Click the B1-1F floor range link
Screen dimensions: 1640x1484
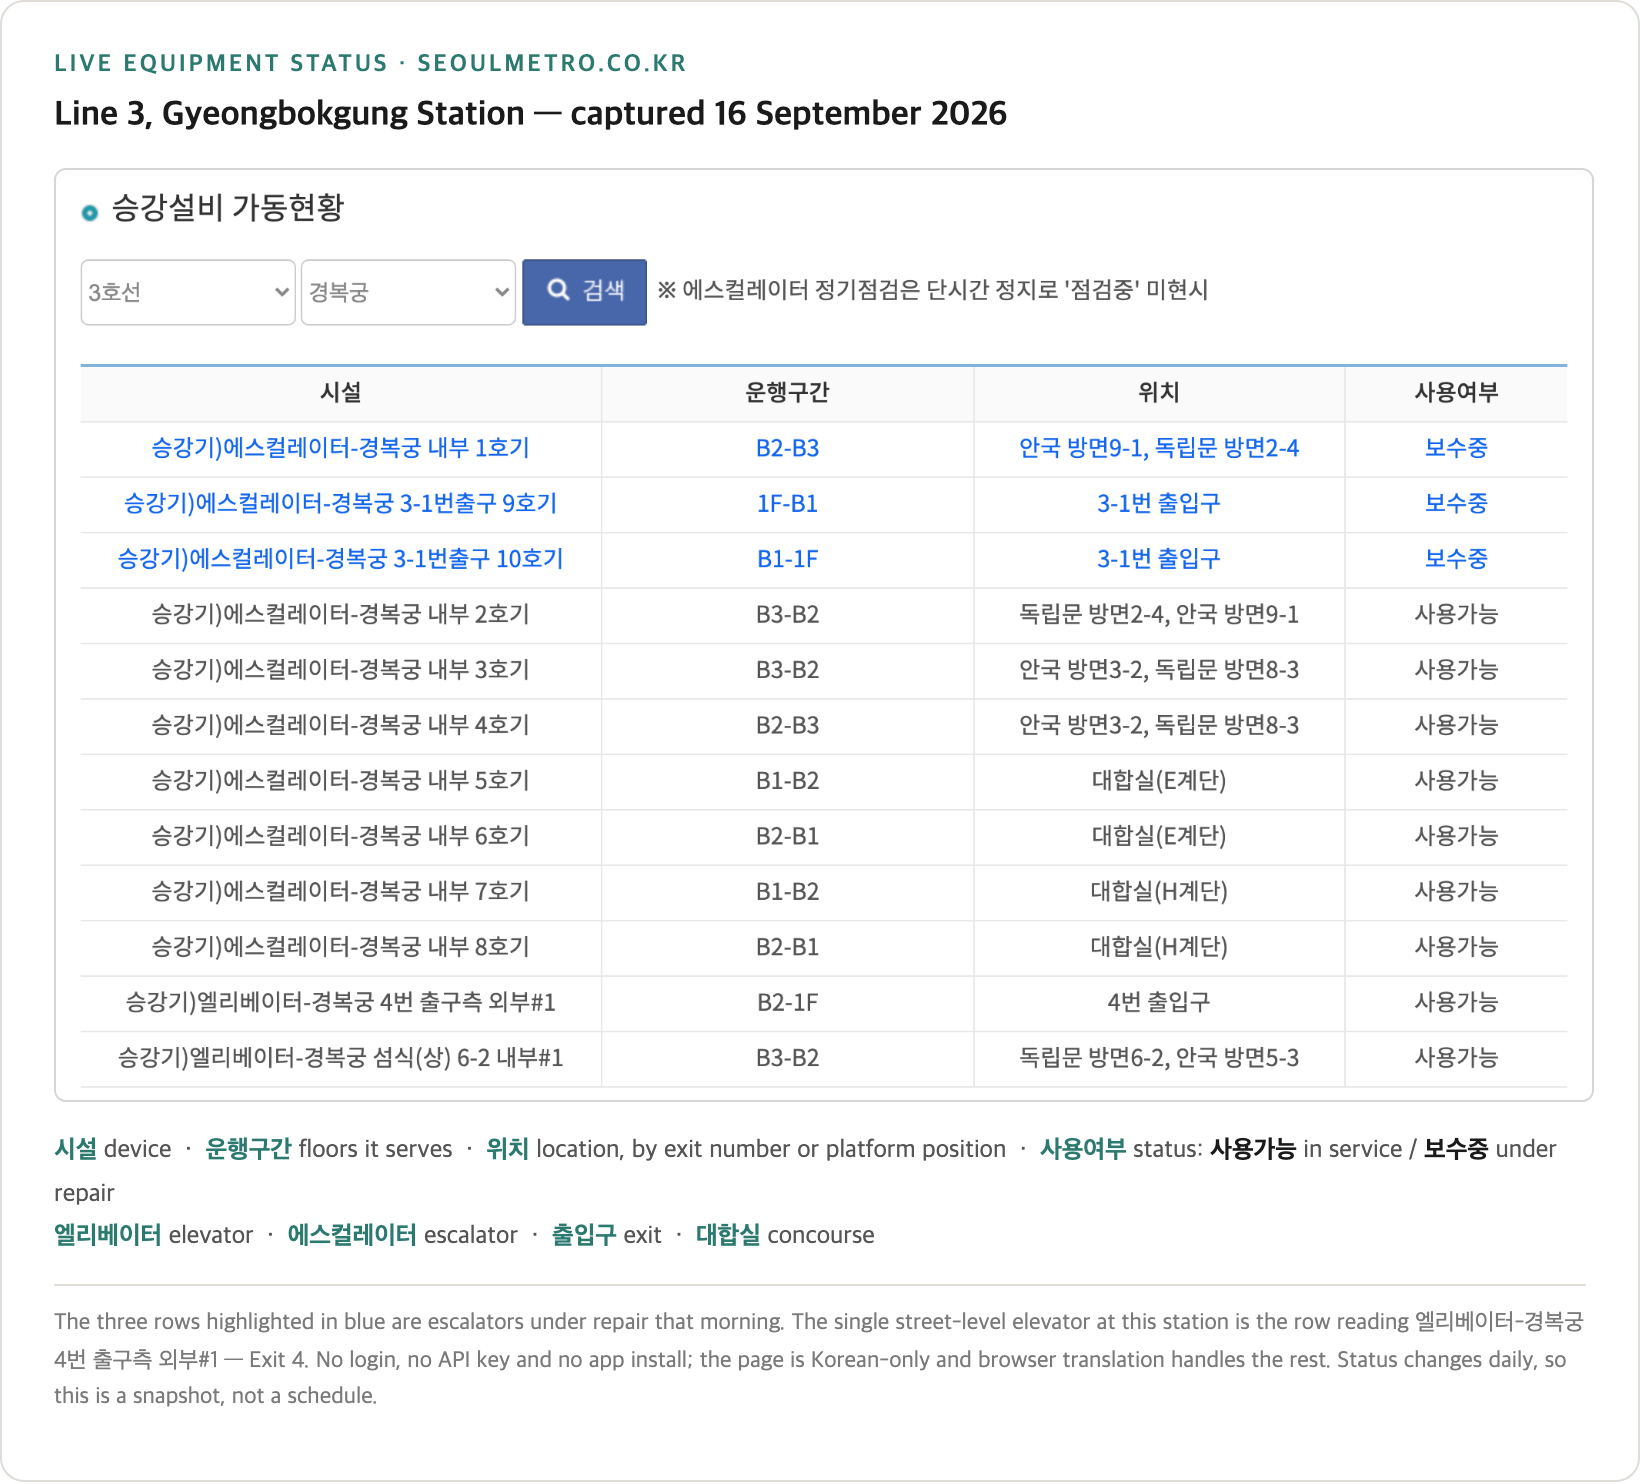[x=787, y=559]
